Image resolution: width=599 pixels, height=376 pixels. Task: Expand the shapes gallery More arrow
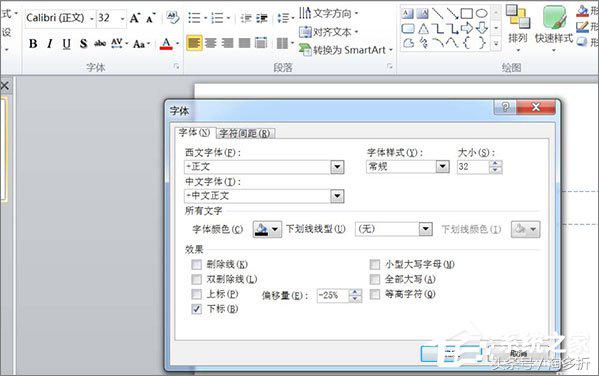(496, 43)
